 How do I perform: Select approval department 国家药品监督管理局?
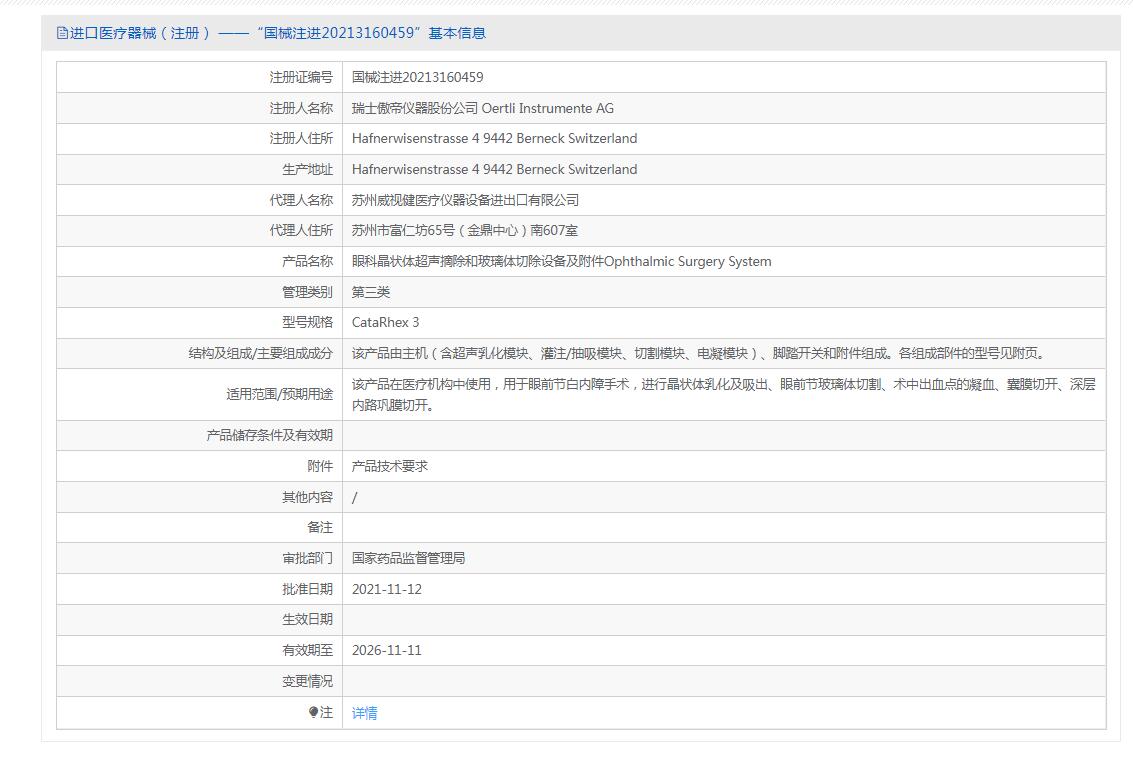[408, 558]
